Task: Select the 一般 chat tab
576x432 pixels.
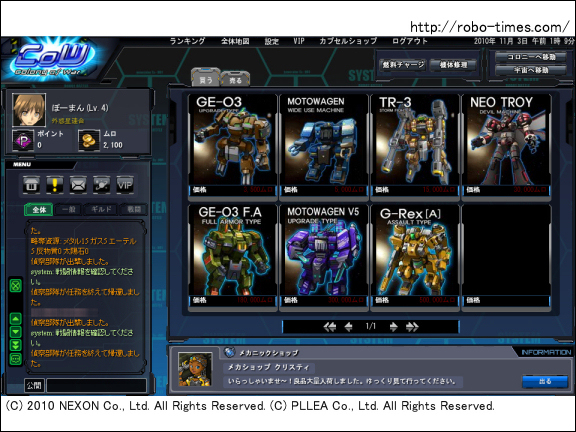Action: tap(69, 210)
